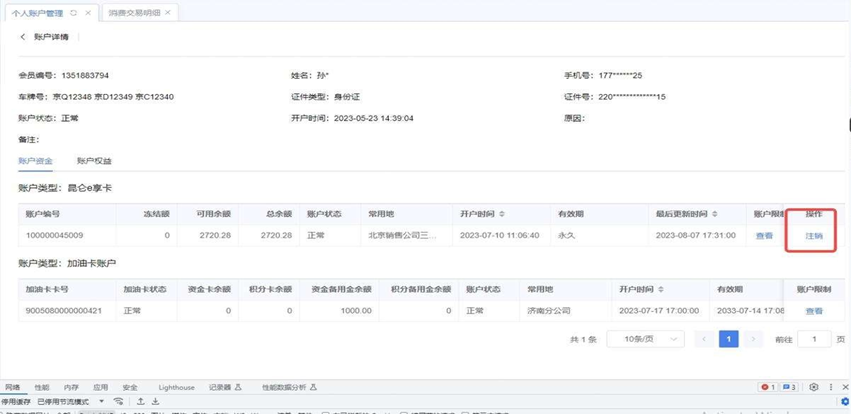This screenshot has height=414, width=851.
Task: Sort 昆仑e享卡 table by 开户时间
Action: point(502,214)
